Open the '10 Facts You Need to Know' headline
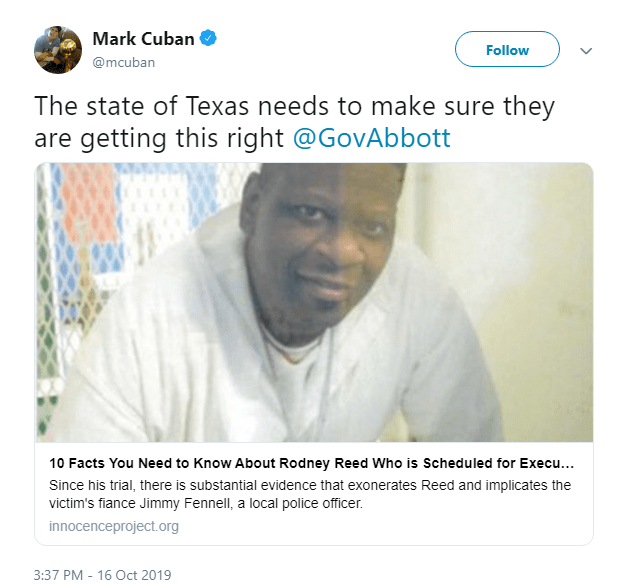 tap(312, 463)
